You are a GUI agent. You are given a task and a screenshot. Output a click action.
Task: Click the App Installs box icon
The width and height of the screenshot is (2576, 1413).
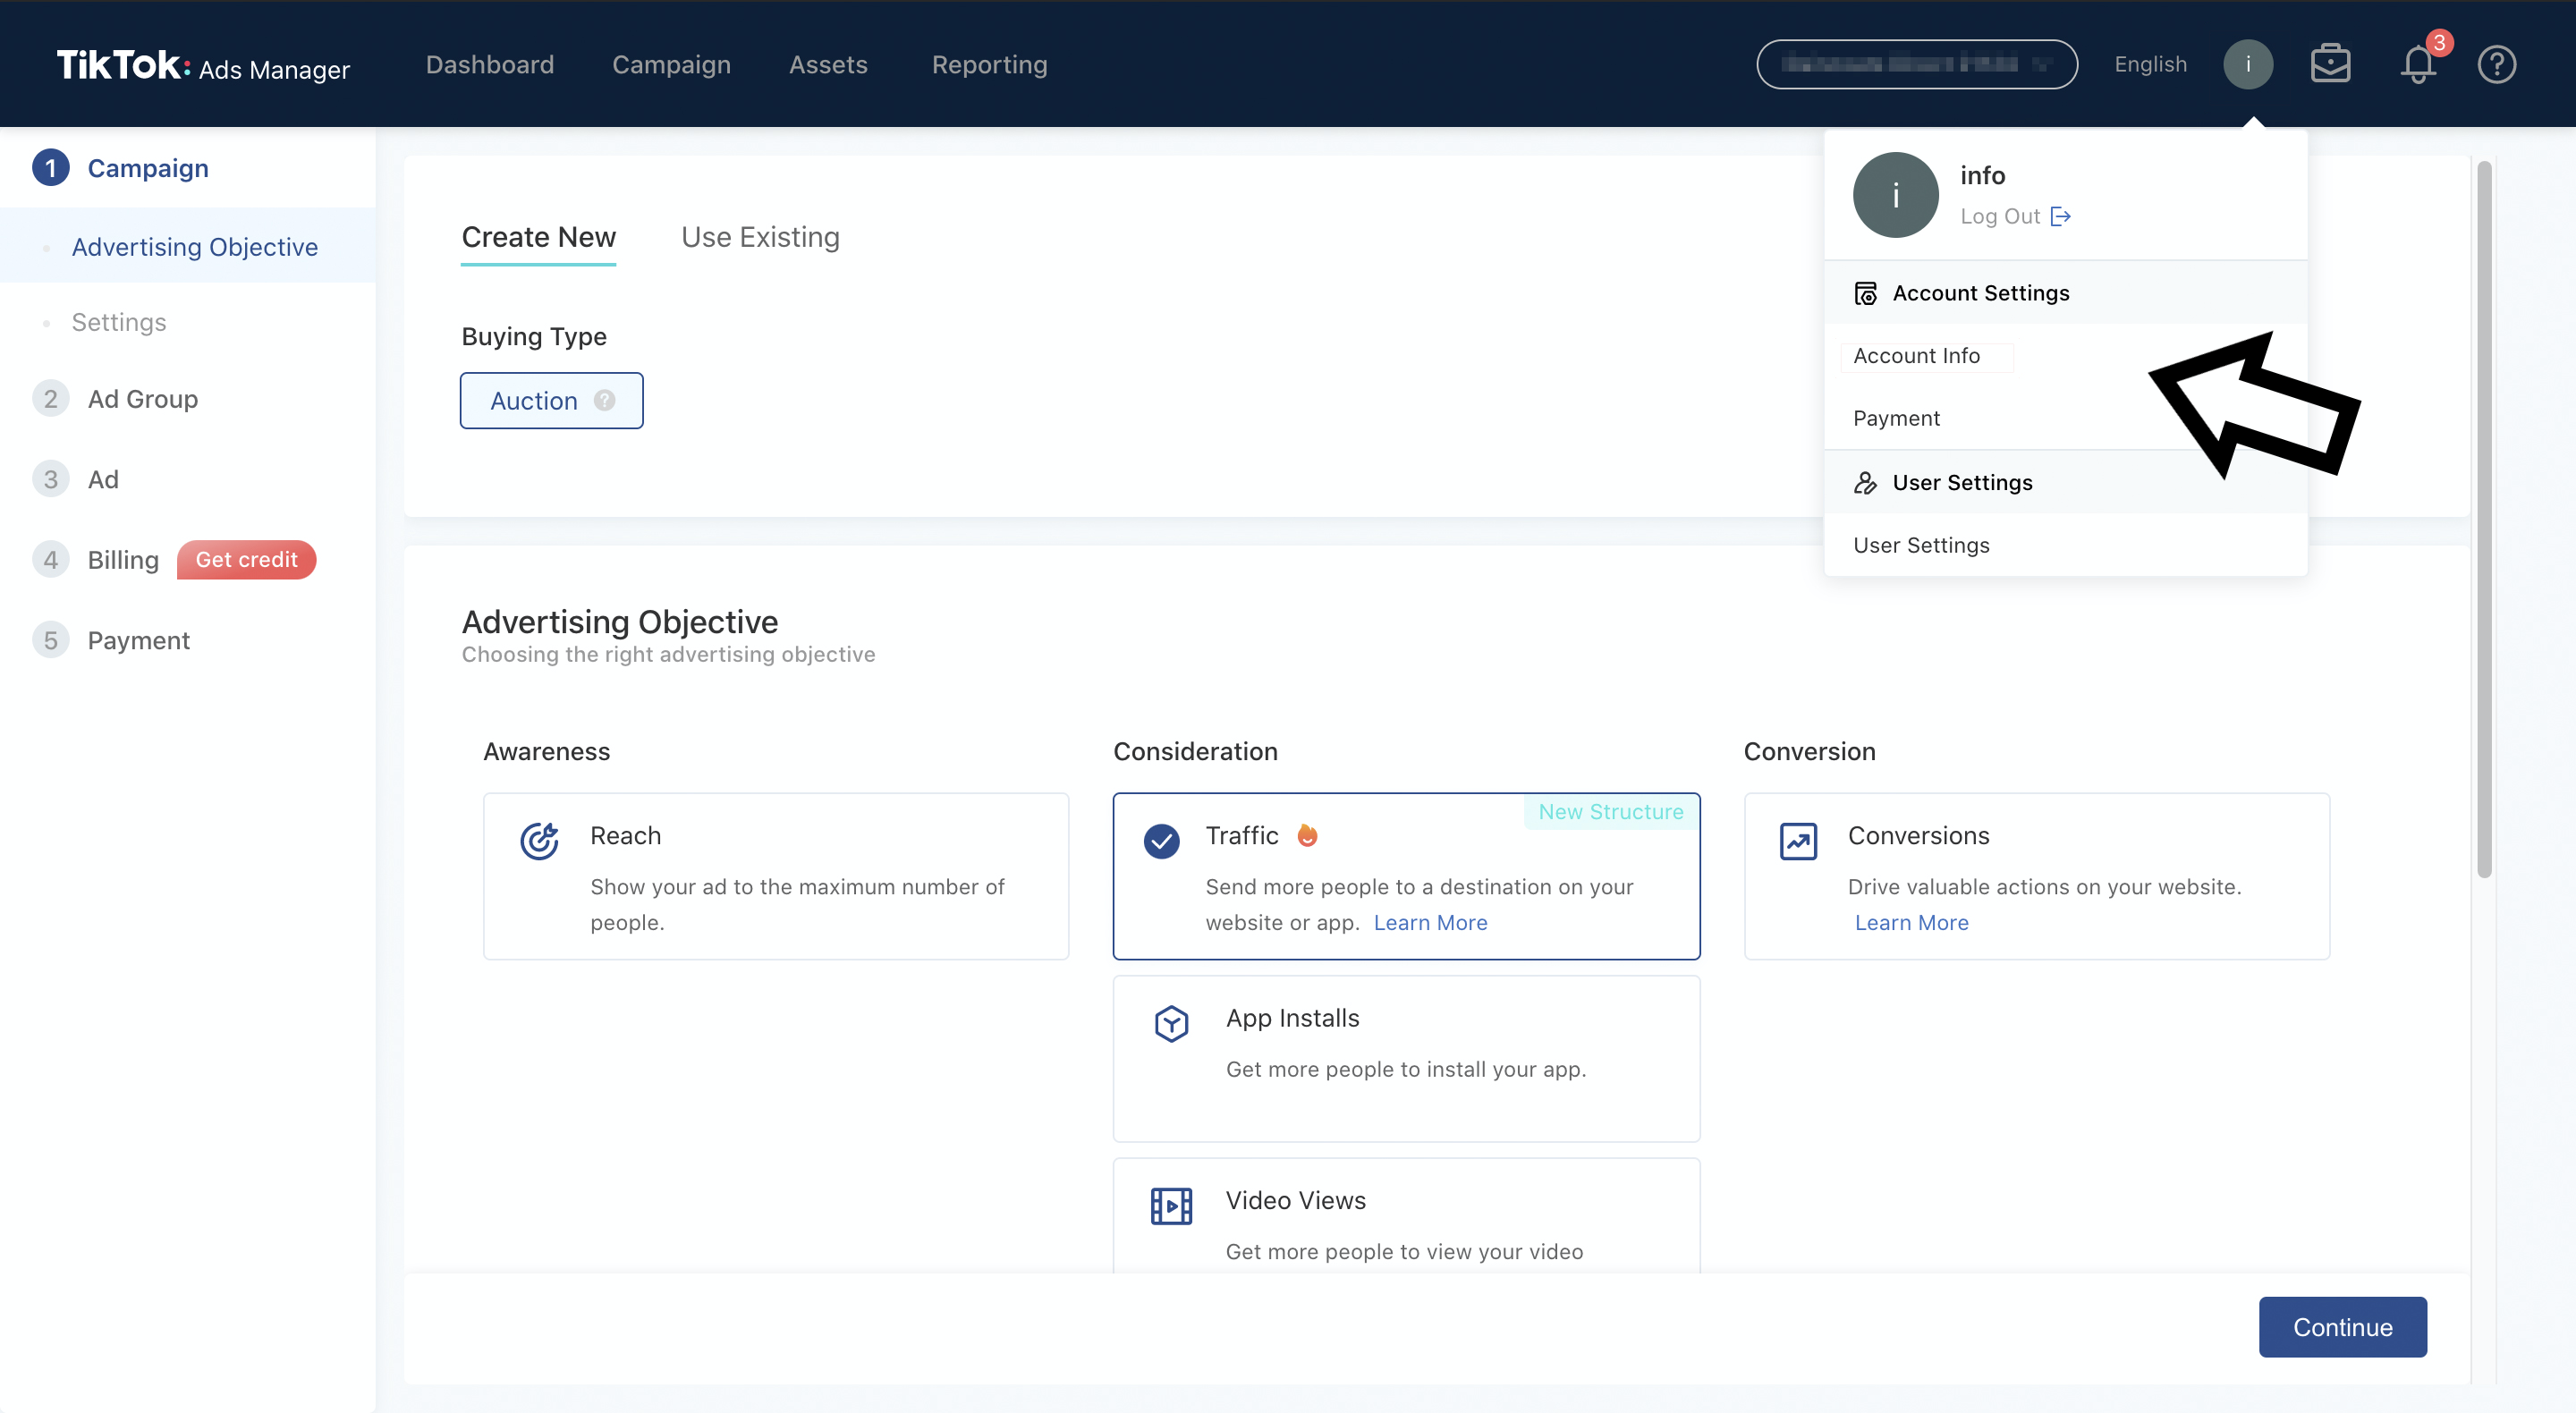click(x=1171, y=1023)
